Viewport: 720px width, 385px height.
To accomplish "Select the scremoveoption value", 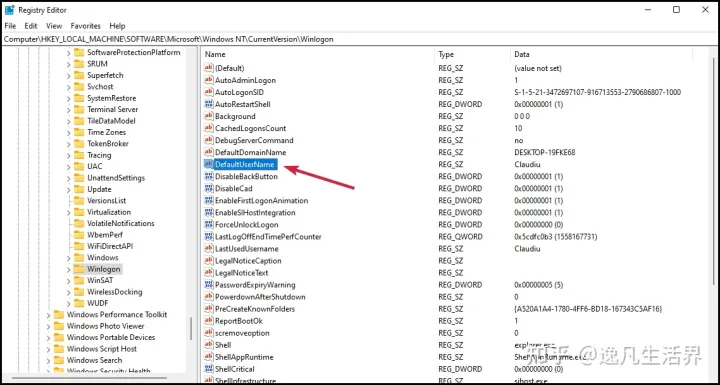I will tap(242, 333).
